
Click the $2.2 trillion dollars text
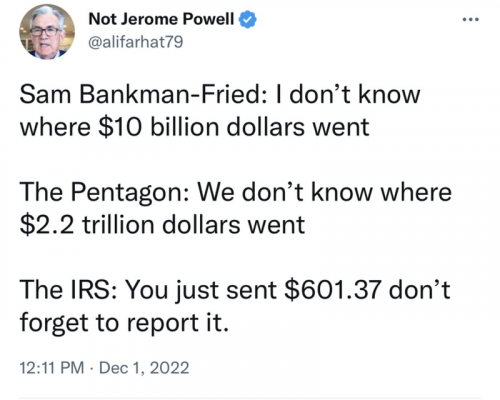click(x=130, y=225)
